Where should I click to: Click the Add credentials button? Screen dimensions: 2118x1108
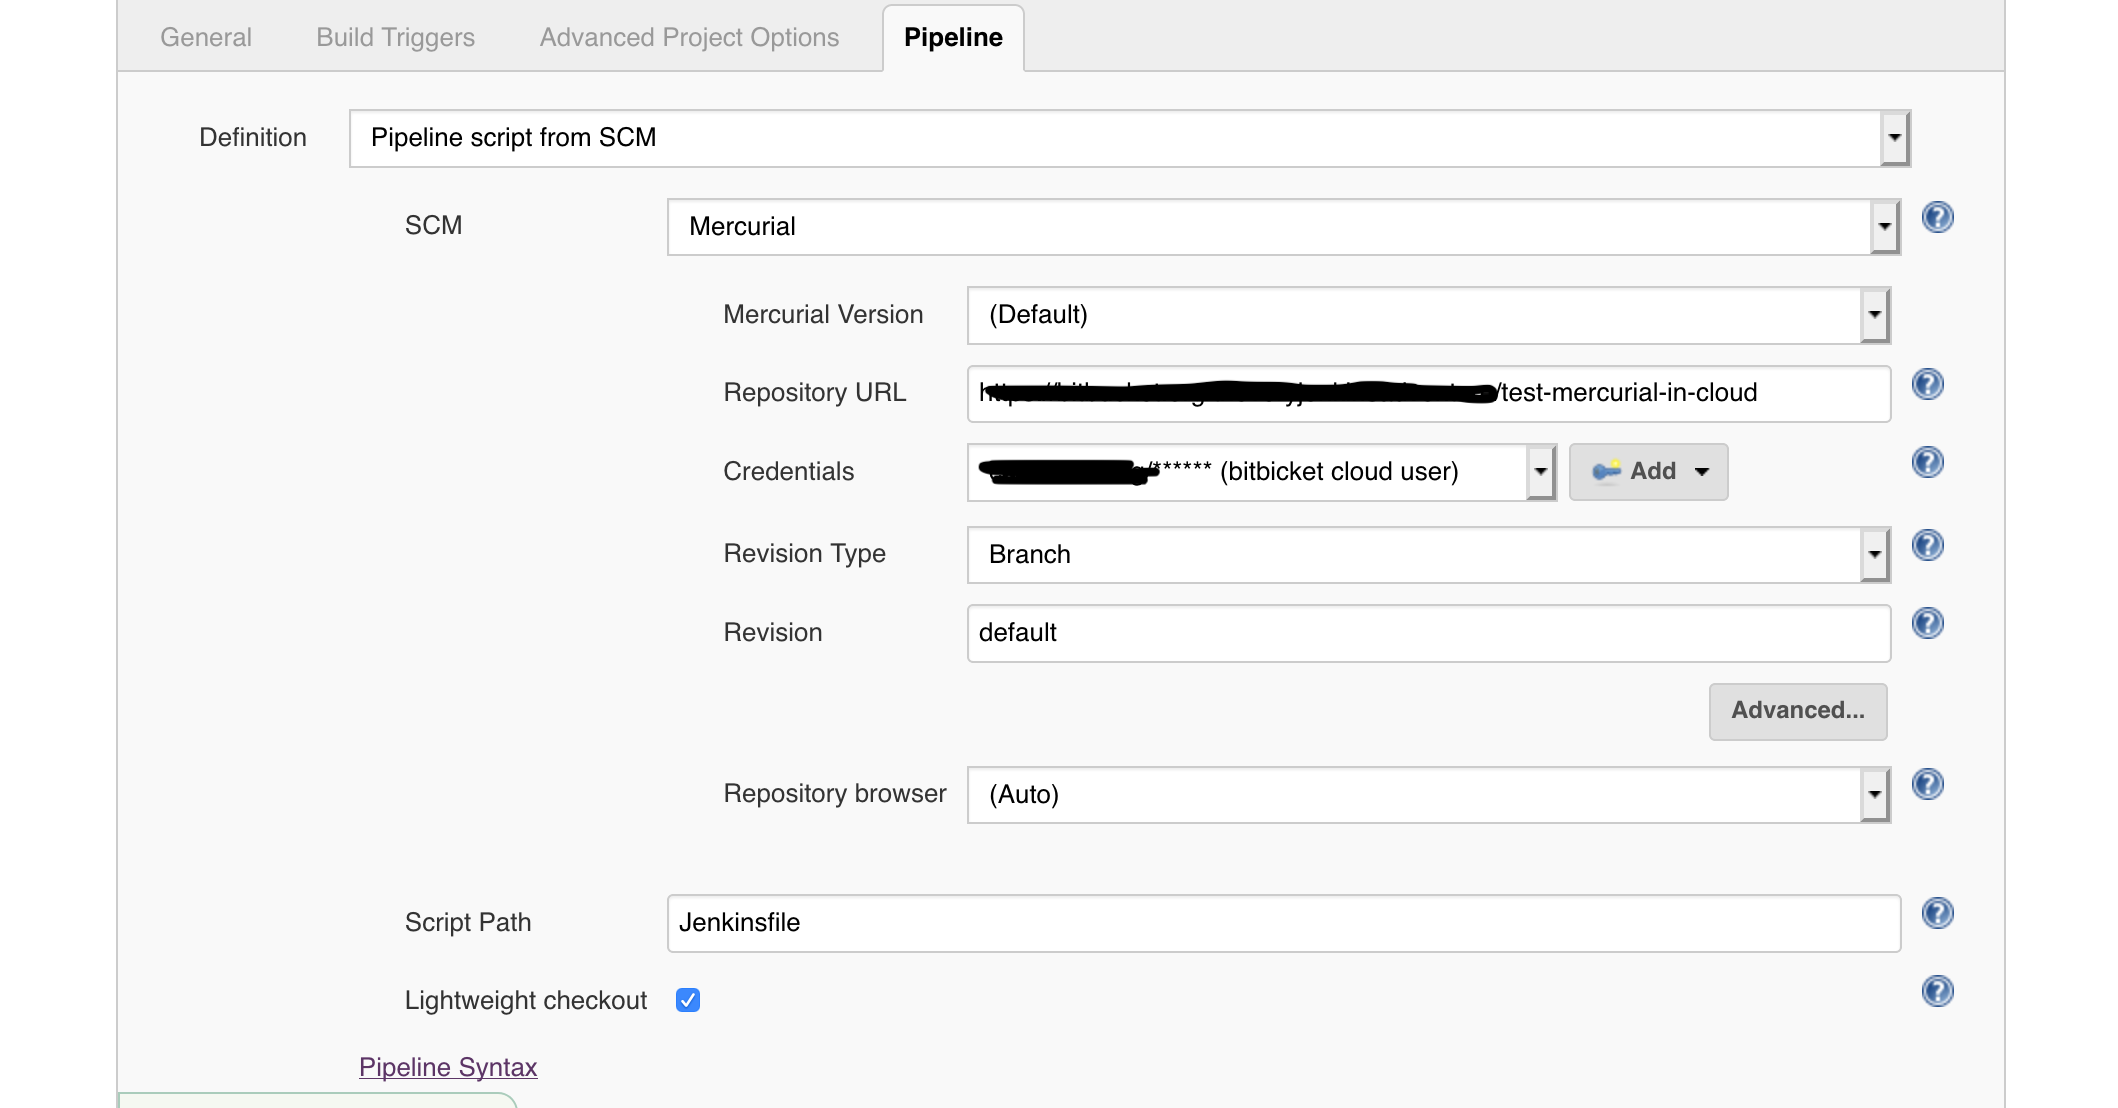pyautogui.click(x=1646, y=469)
